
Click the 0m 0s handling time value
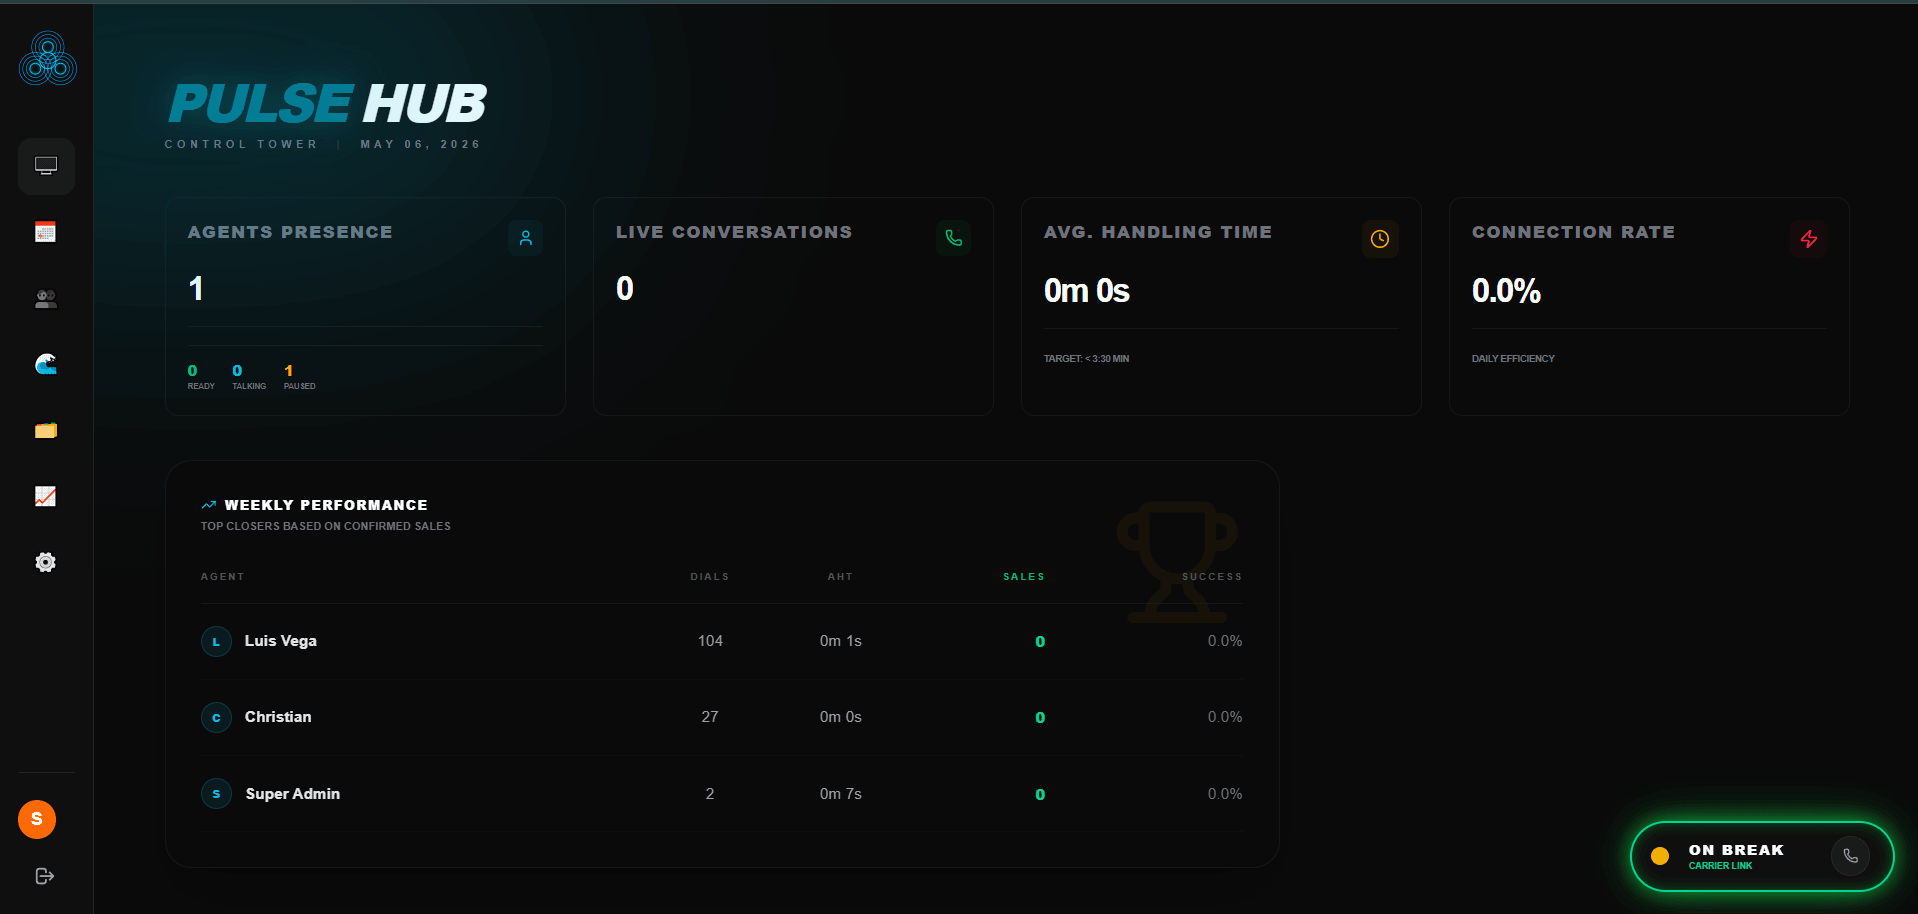click(x=1087, y=291)
